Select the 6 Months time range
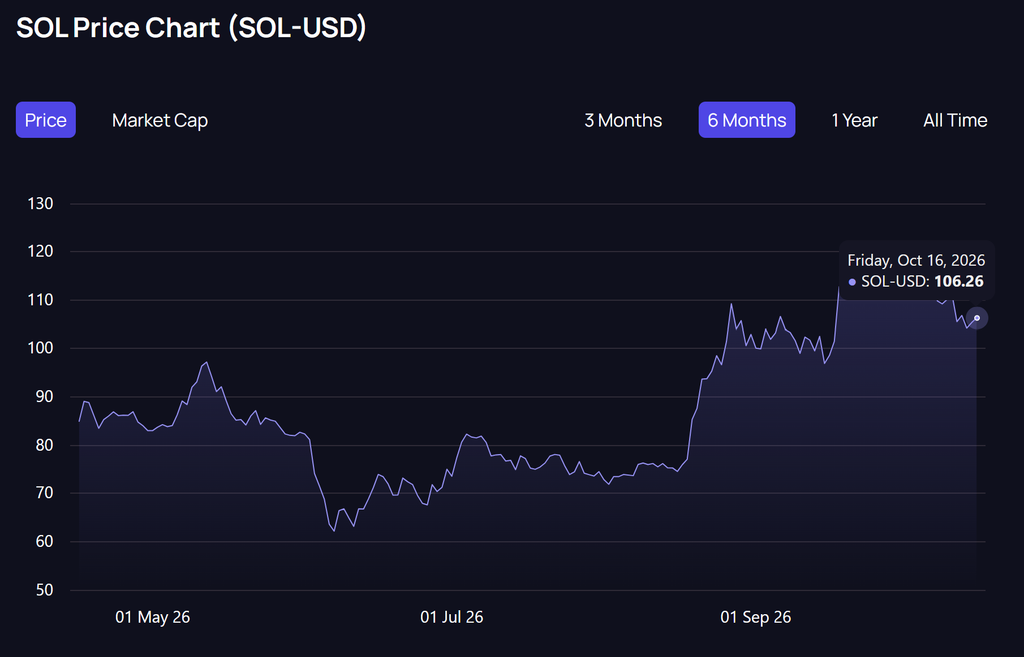Screen dimensions: 1024x657 point(747,120)
